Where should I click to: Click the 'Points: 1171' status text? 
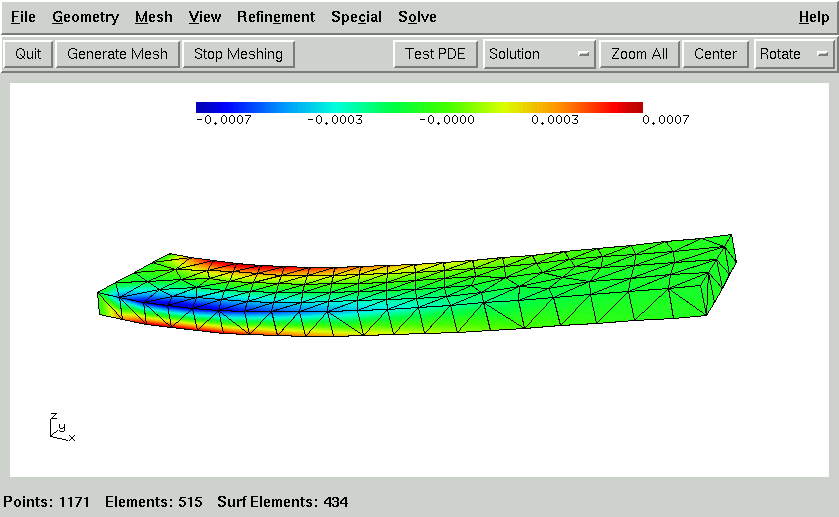[47, 502]
